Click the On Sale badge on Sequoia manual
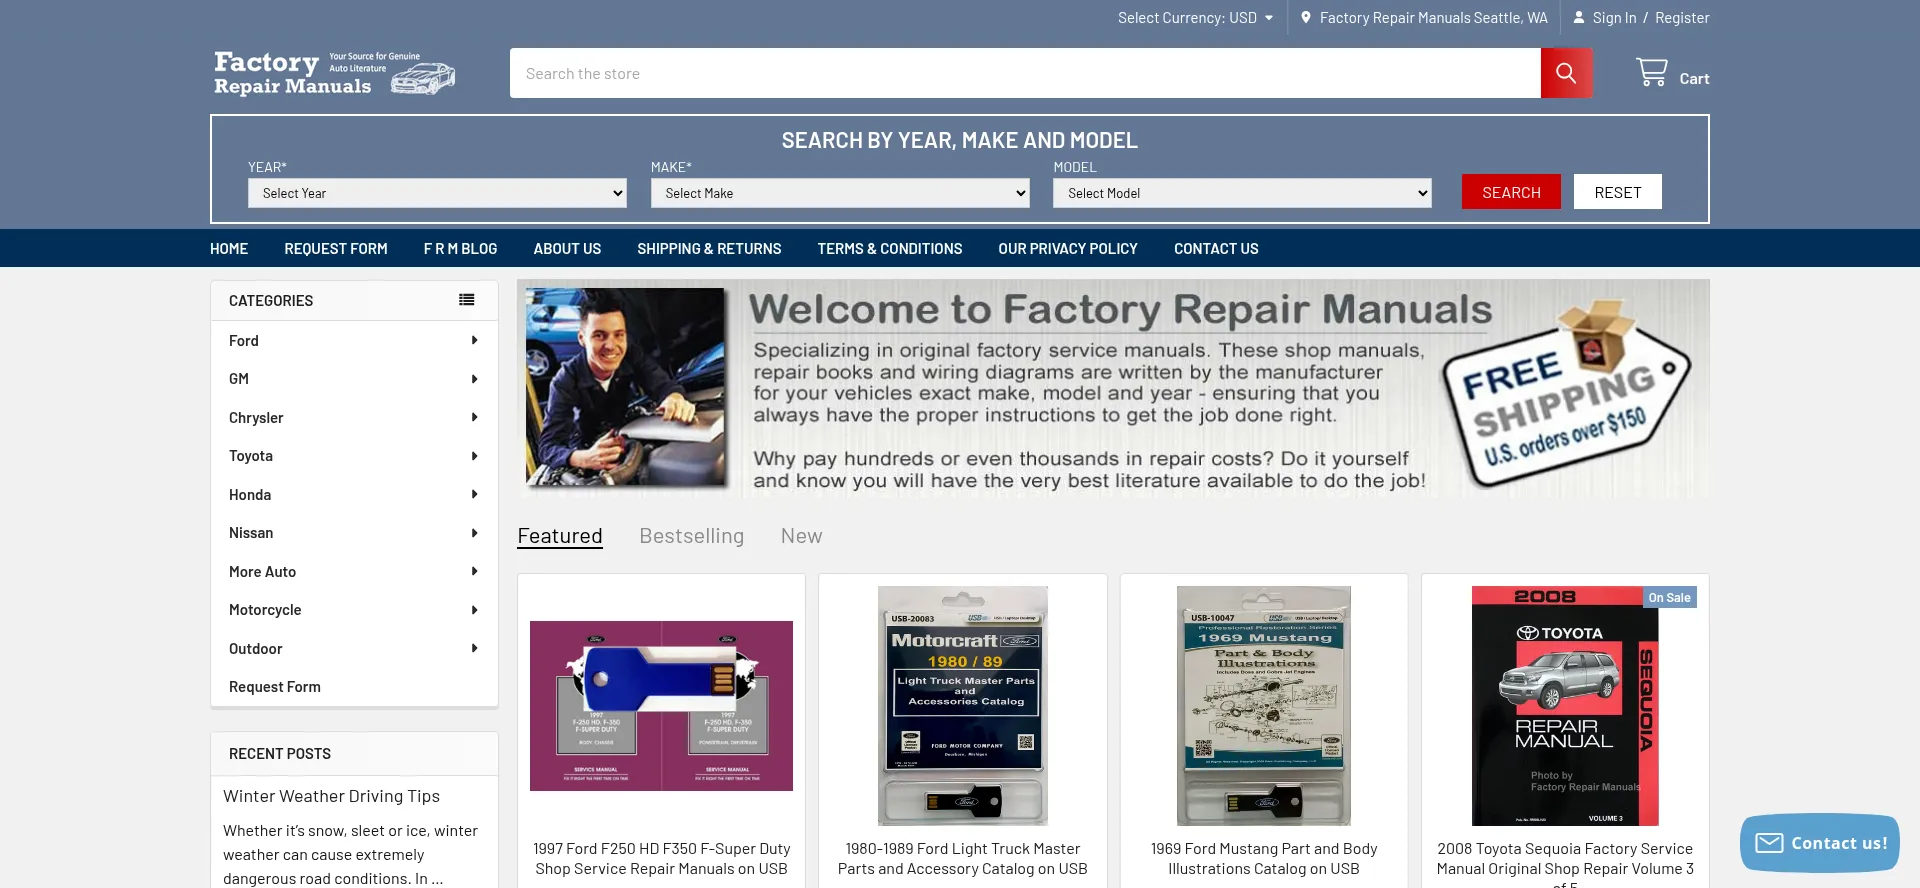The image size is (1920, 888). tap(1669, 597)
